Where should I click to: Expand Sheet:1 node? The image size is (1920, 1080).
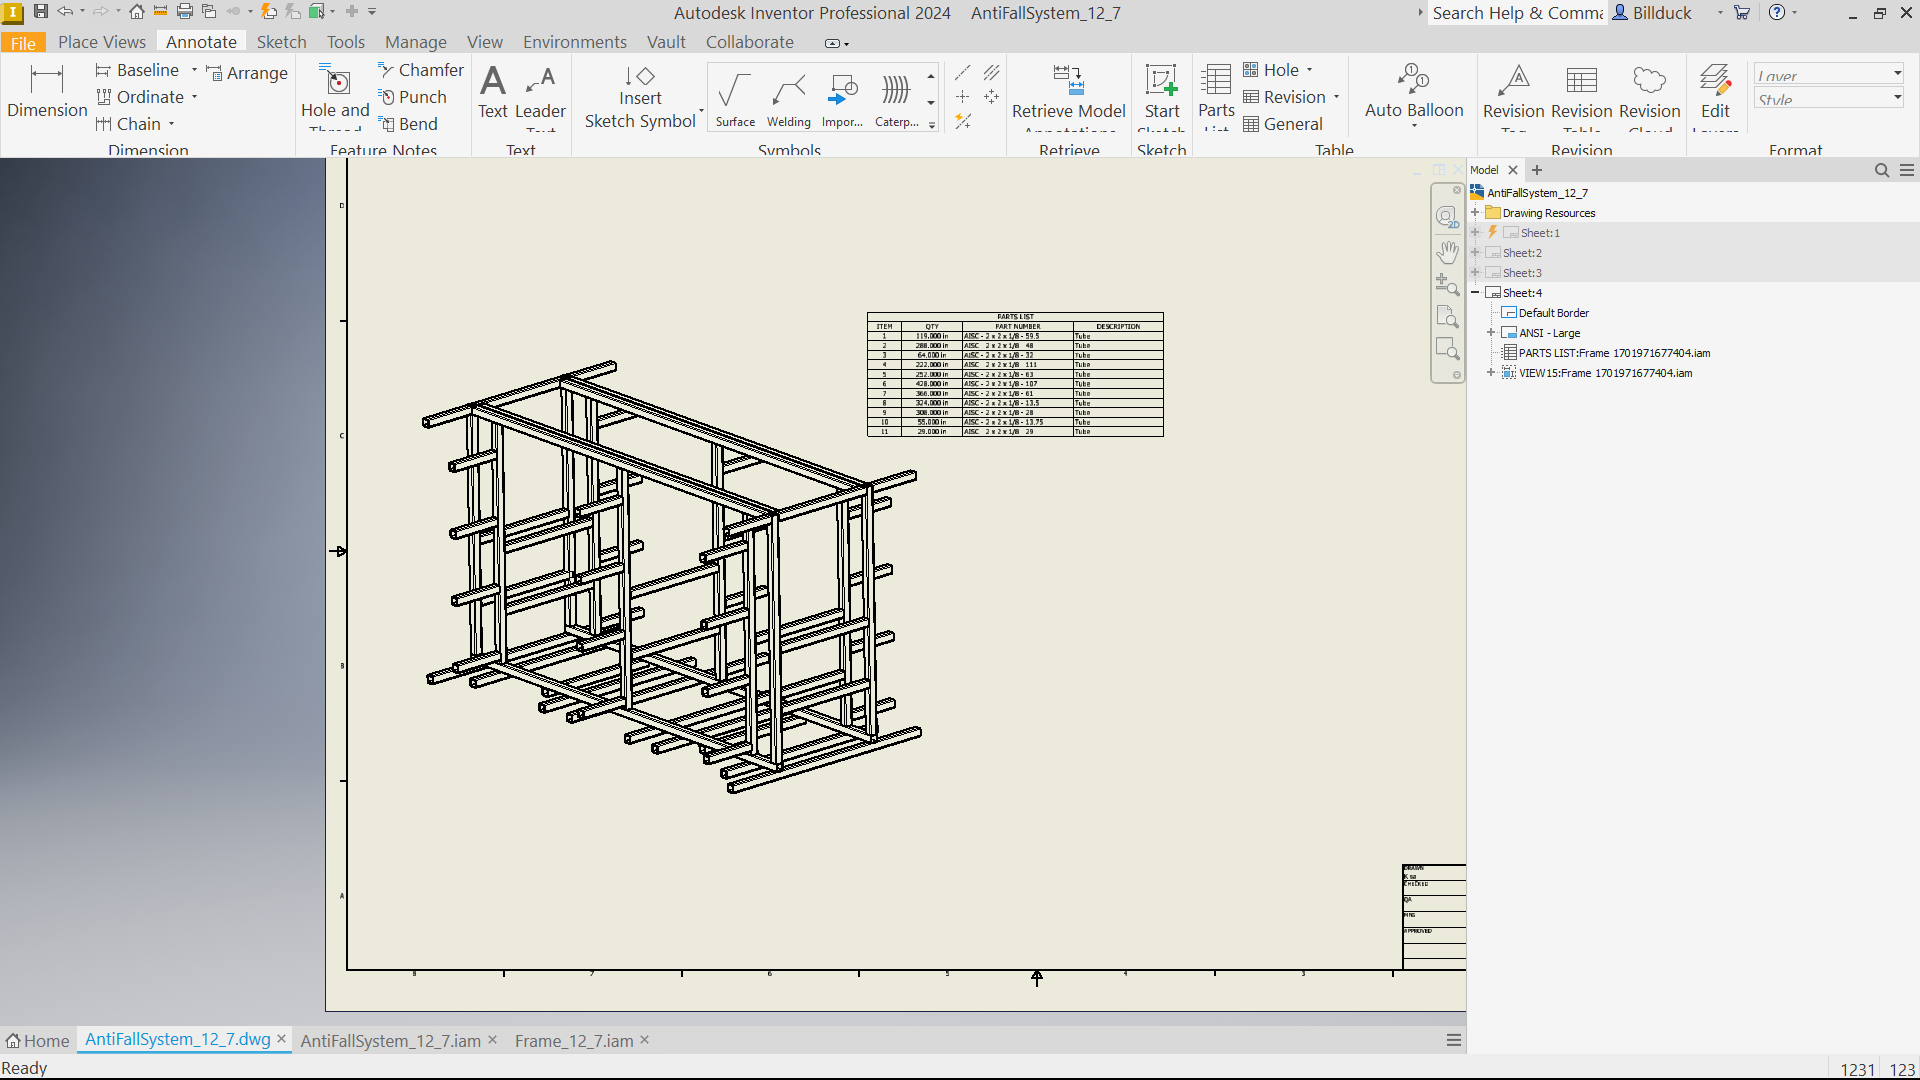point(1475,233)
